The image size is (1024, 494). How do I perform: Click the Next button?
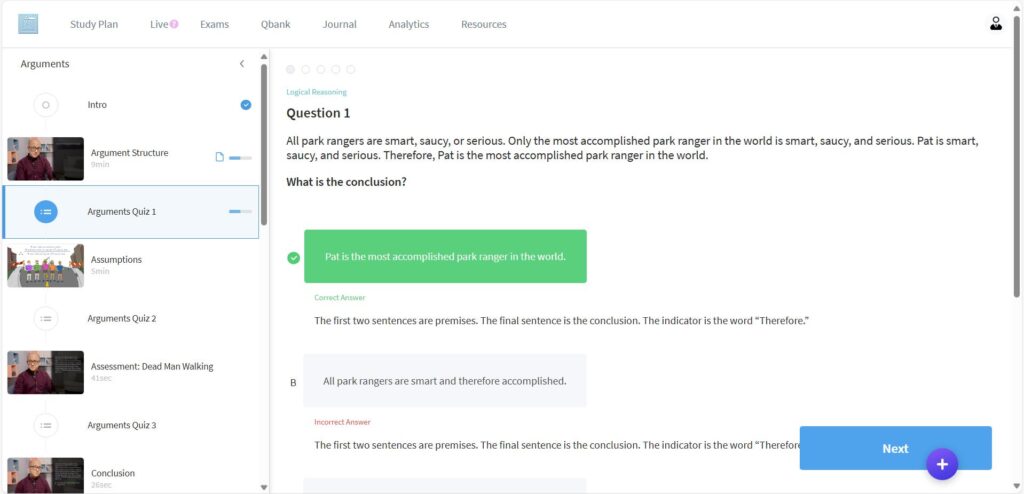pos(895,448)
